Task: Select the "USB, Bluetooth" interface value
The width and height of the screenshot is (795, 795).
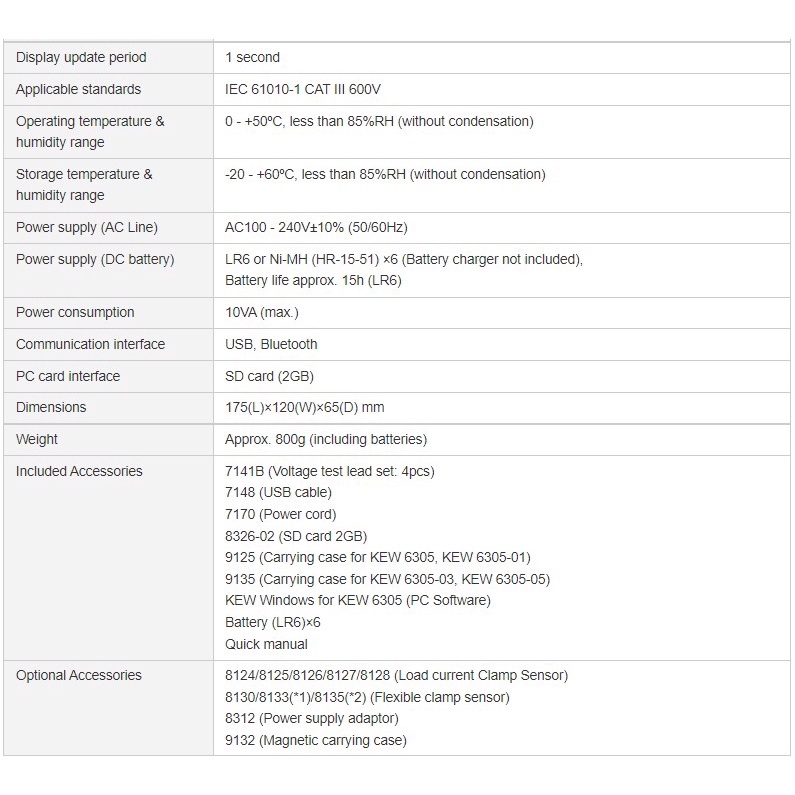Action: (x=271, y=344)
